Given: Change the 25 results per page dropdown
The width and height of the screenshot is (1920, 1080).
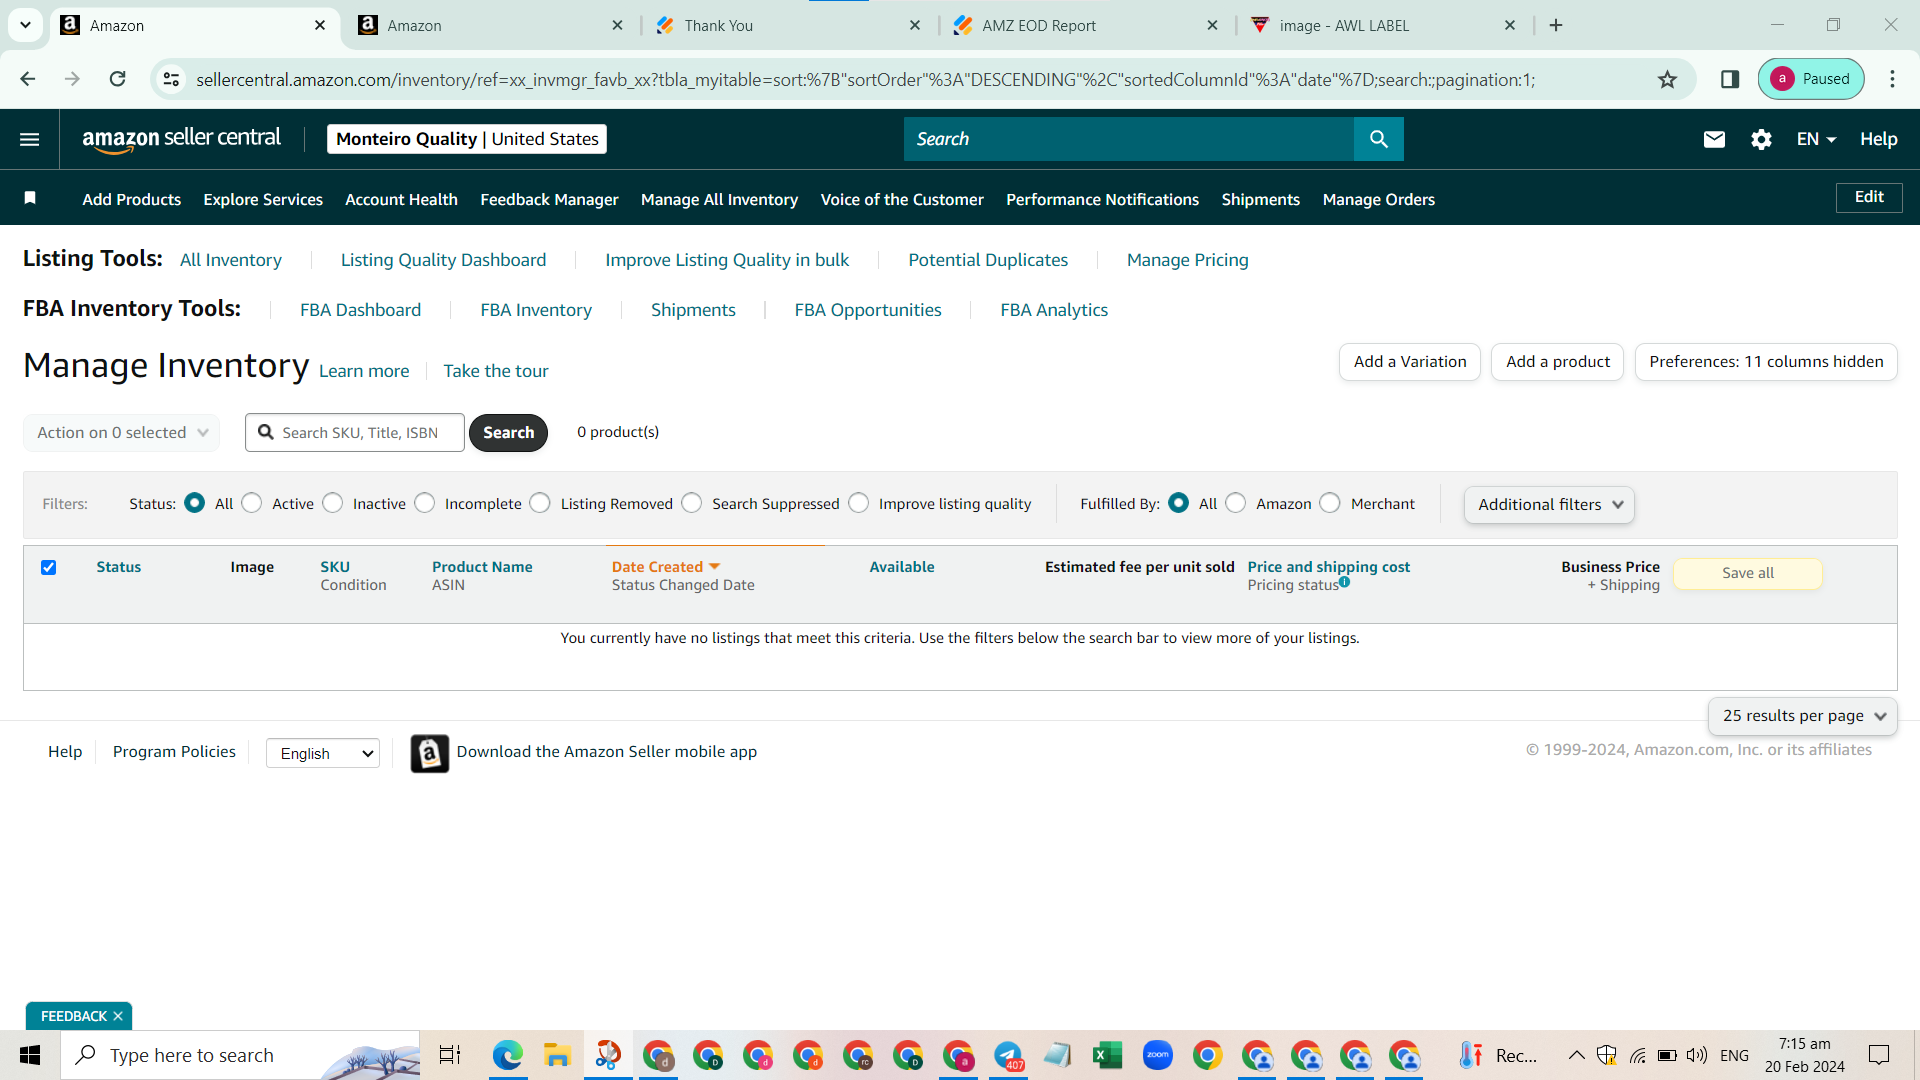Looking at the screenshot, I should click(x=1803, y=716).
